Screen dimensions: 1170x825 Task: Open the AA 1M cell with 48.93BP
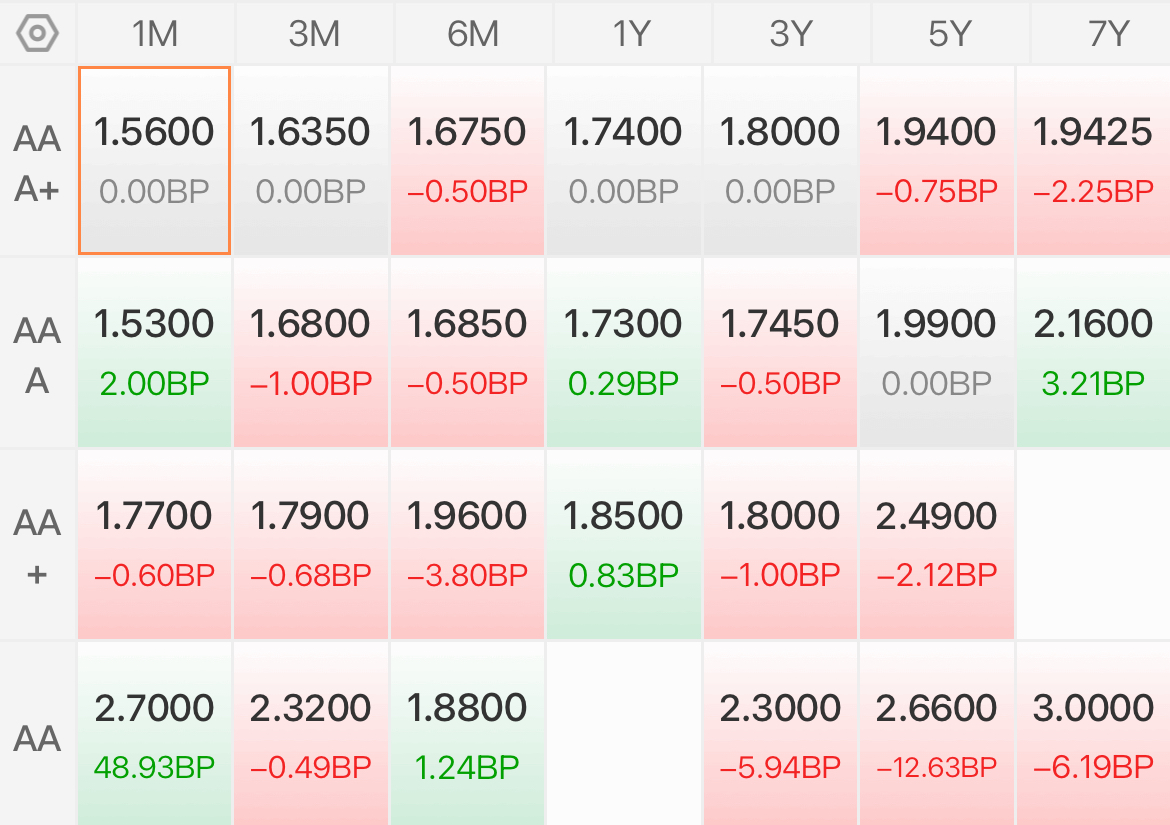pyautogui.click(x=154, y=734)
